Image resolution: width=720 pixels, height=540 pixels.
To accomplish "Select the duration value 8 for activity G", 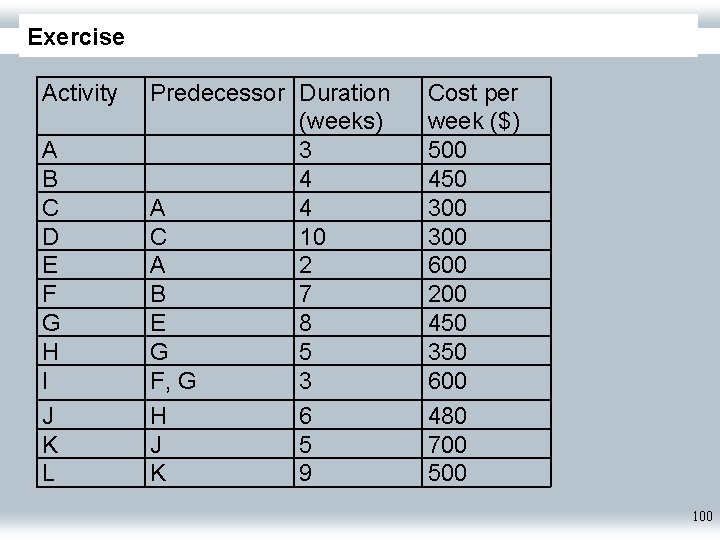I will coord(307,323).
